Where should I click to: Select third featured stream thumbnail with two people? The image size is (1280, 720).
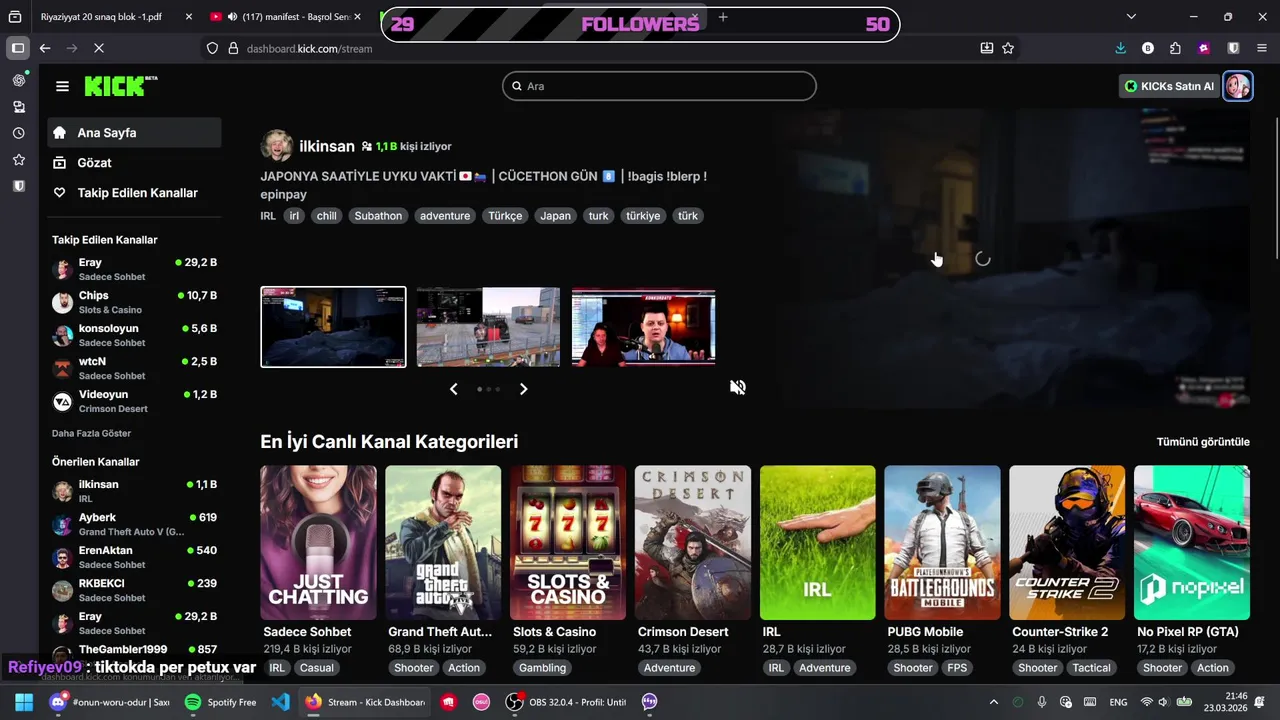643,327
